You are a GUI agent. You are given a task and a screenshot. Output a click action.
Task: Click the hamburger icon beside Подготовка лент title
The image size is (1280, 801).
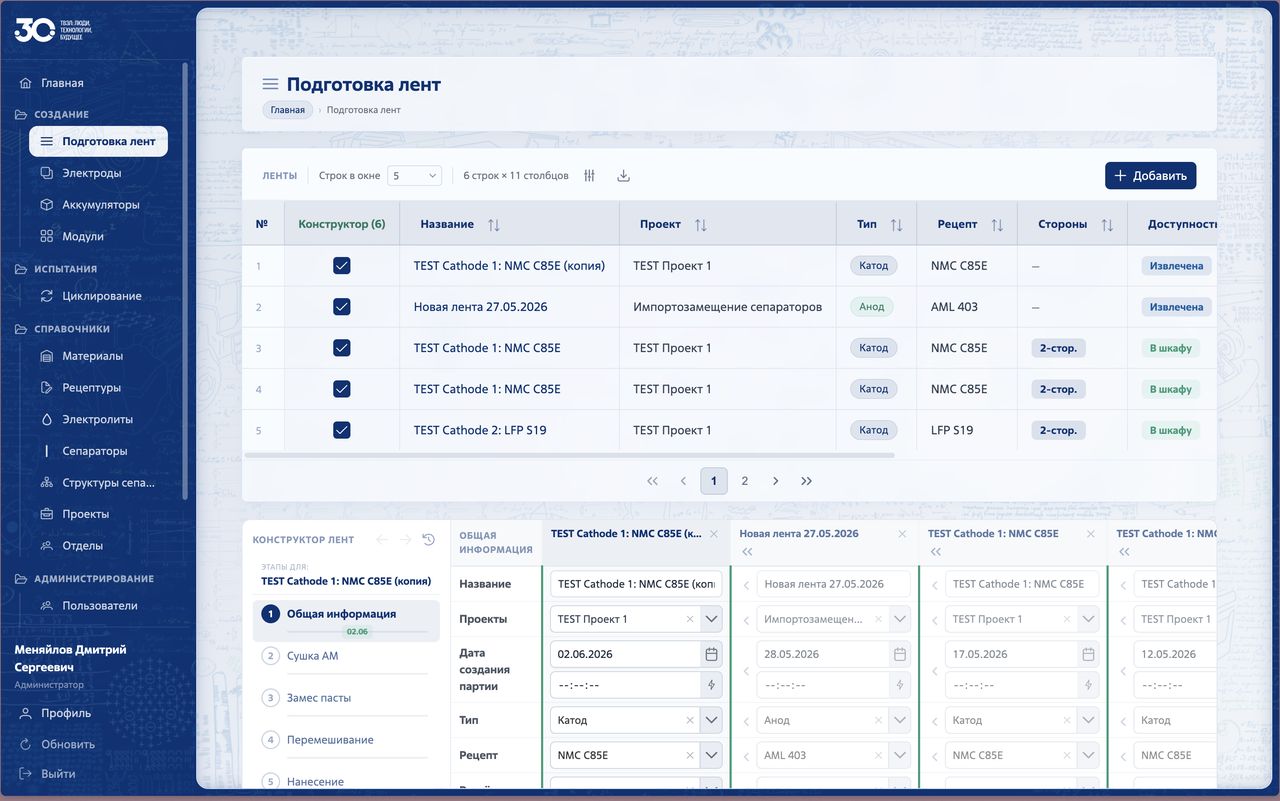(x=270, y=84)
